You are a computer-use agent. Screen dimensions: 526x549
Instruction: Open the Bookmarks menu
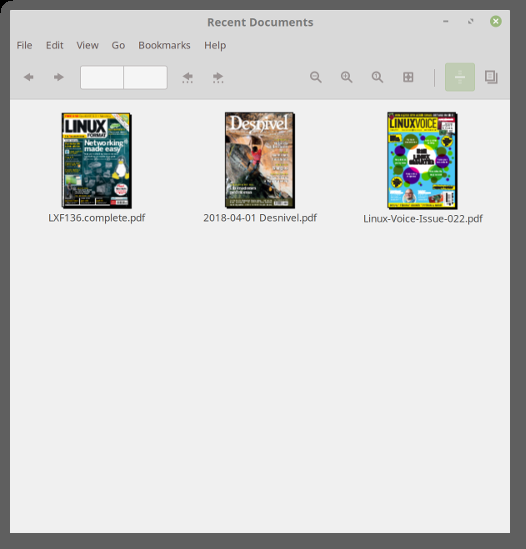pos(164,45)
